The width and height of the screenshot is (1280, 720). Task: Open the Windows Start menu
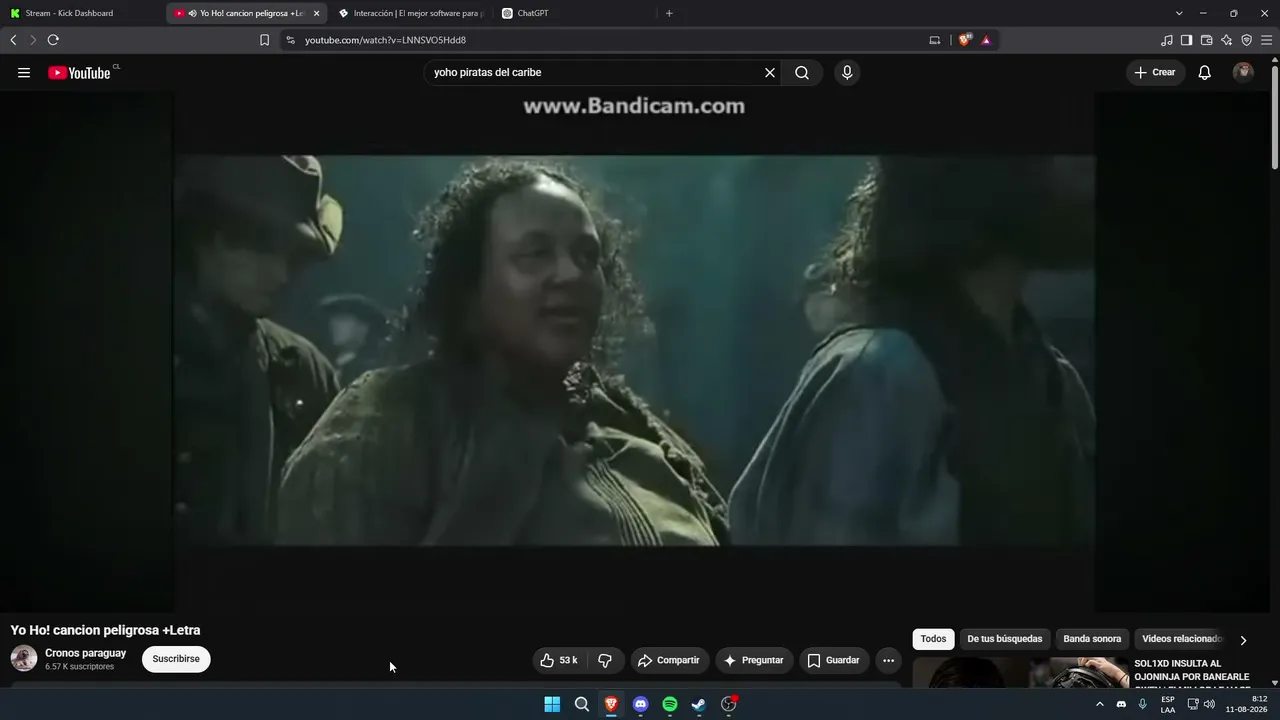pos(552,704)
